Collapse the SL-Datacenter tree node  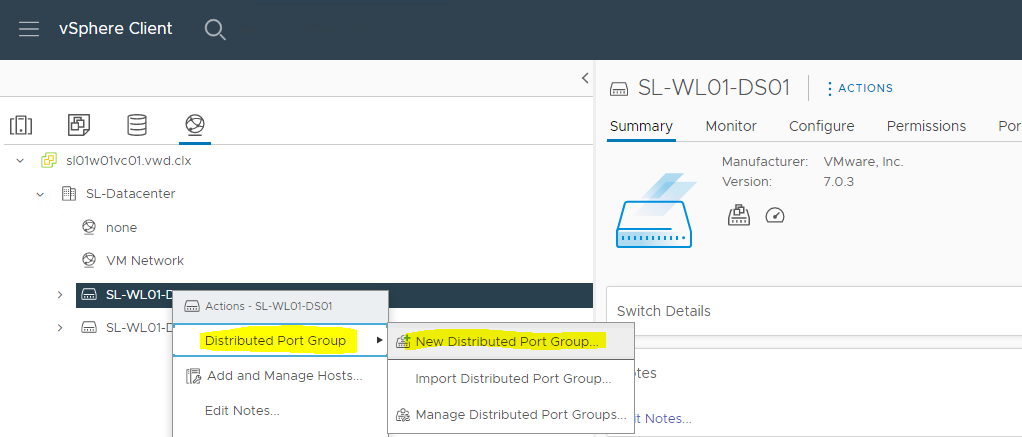[x=40, y=194]
